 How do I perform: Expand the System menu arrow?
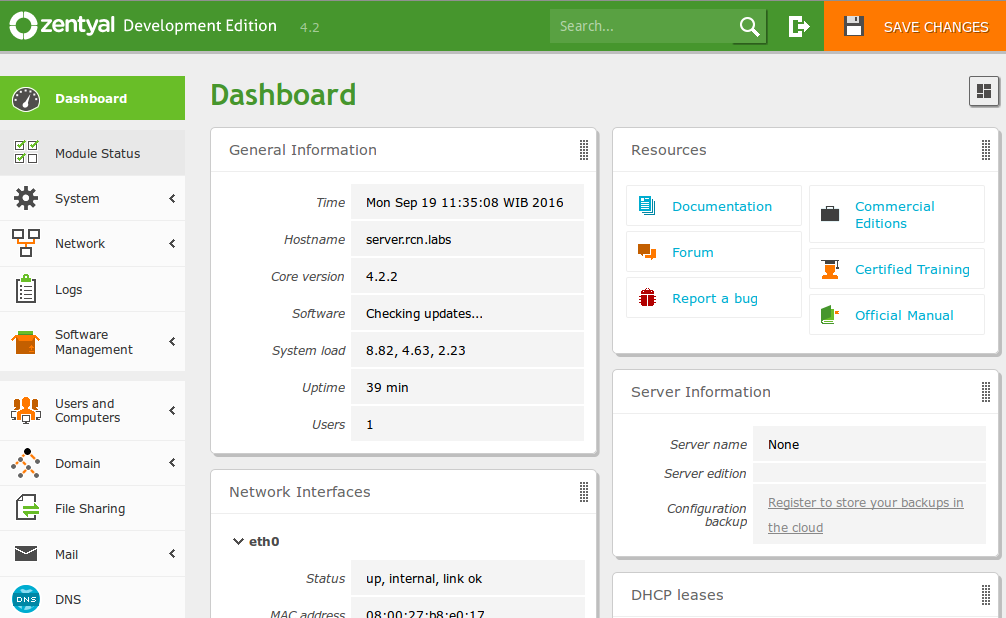[x=172, y=198]
